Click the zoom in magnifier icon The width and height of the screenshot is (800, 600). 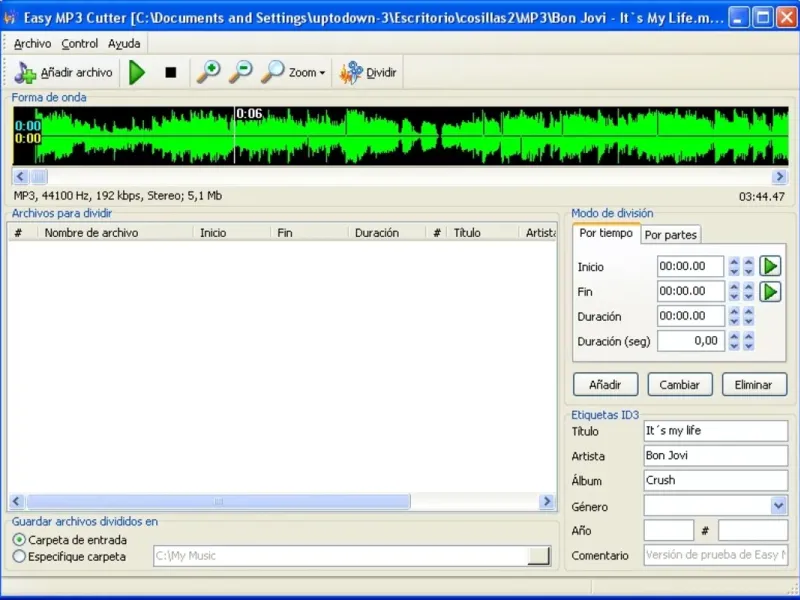point(208,72)
